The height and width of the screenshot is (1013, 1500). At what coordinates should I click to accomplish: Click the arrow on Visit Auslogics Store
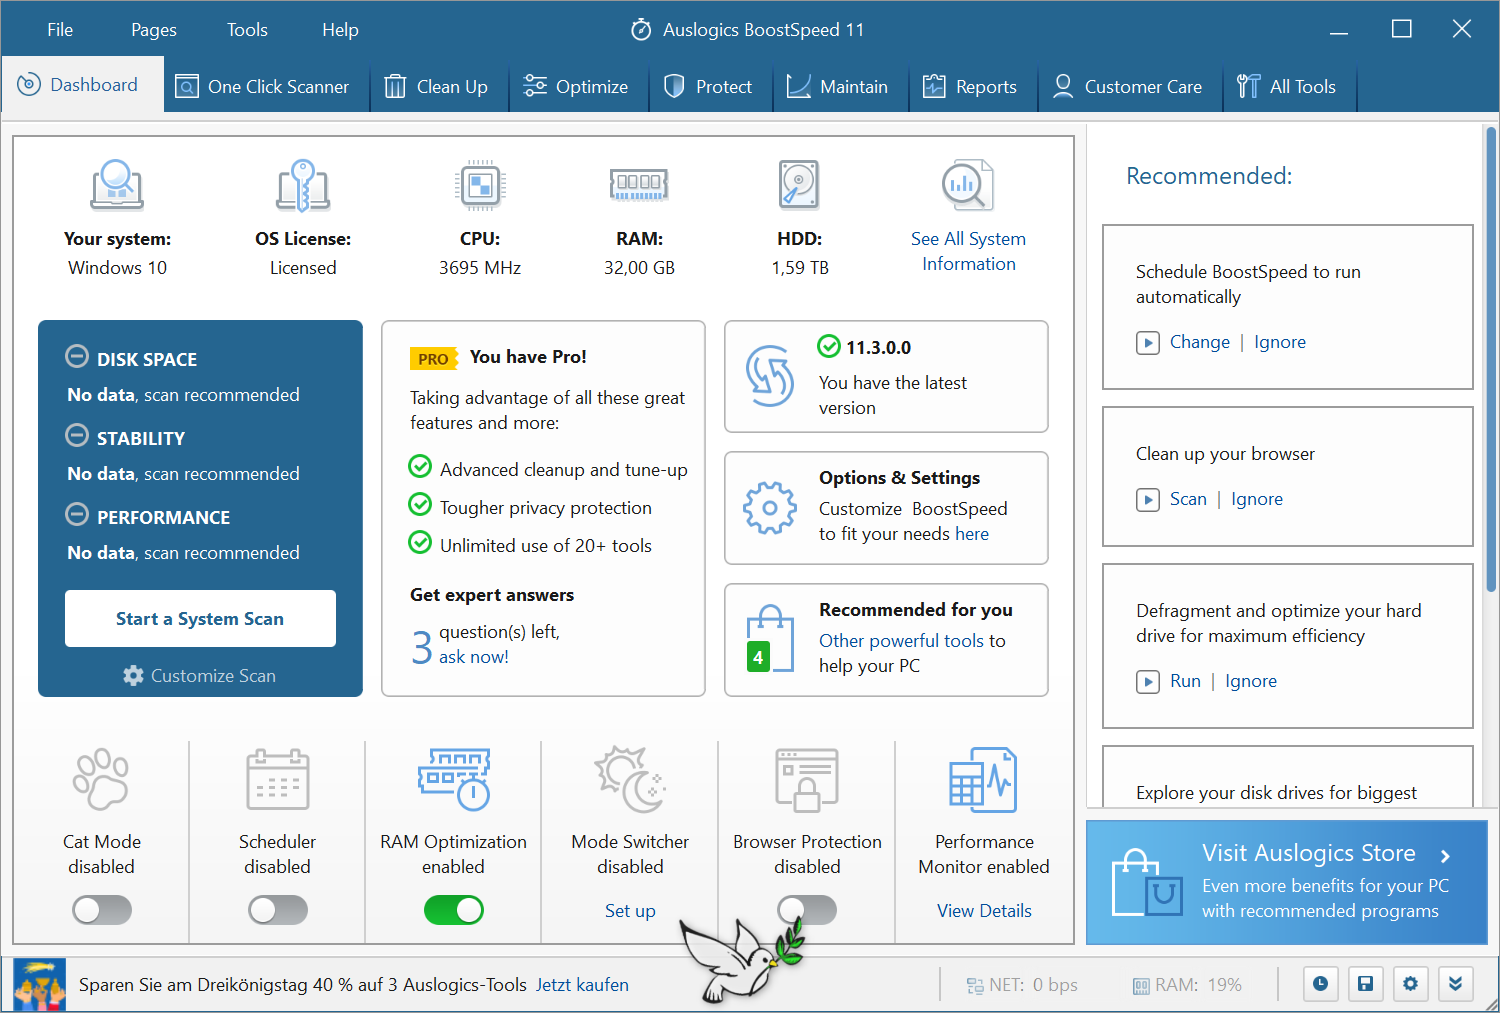pyautogui.click(x=1445, y=856)
